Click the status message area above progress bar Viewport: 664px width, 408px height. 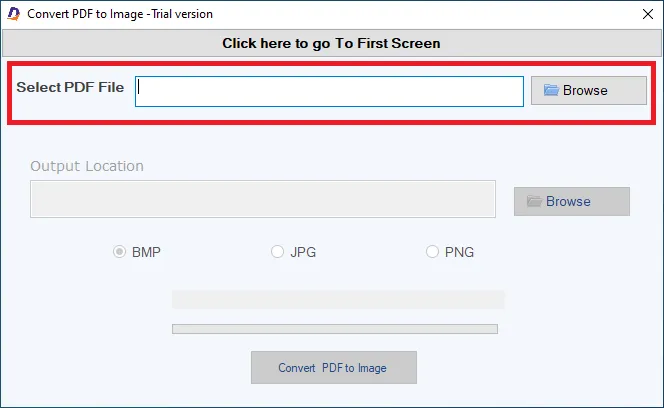coord(338,299)
